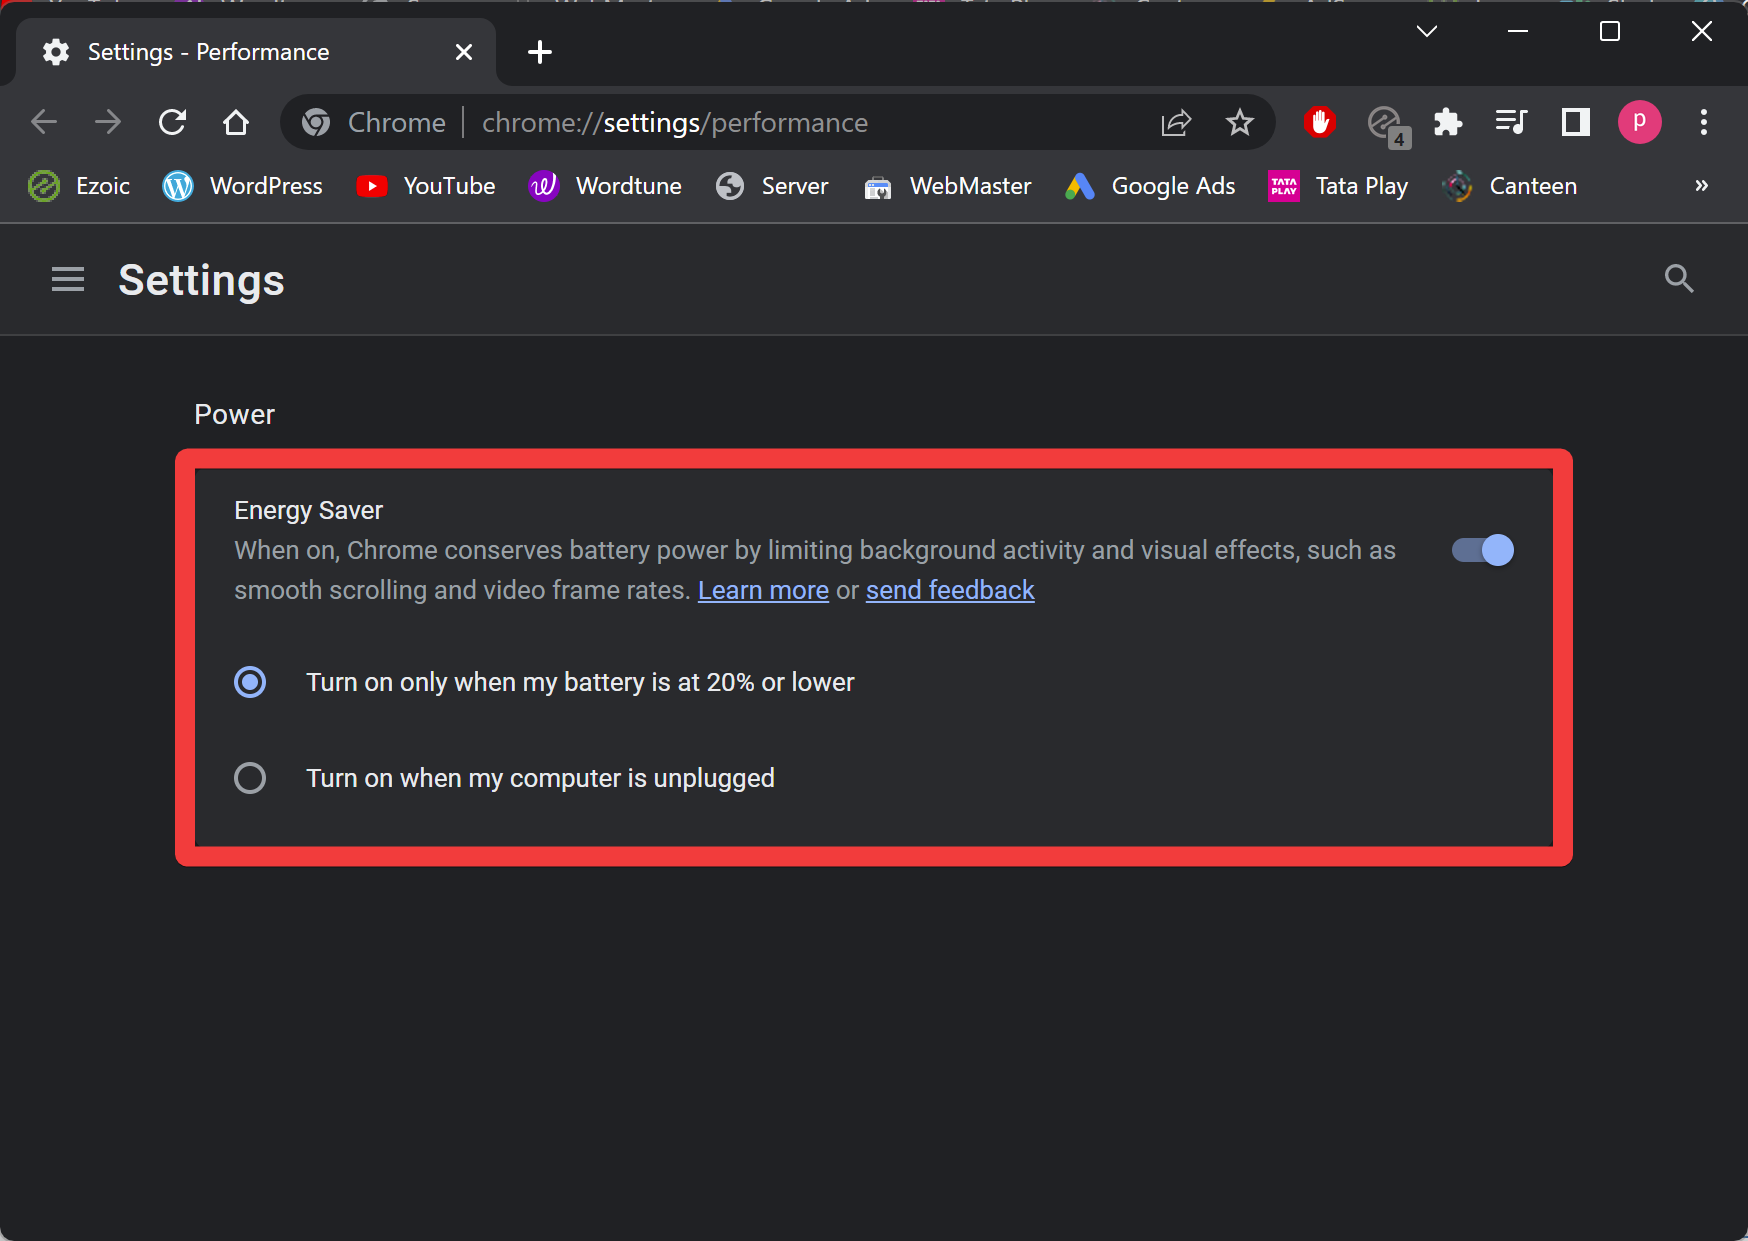Select the Settings - Performance tab

(256, 52)
